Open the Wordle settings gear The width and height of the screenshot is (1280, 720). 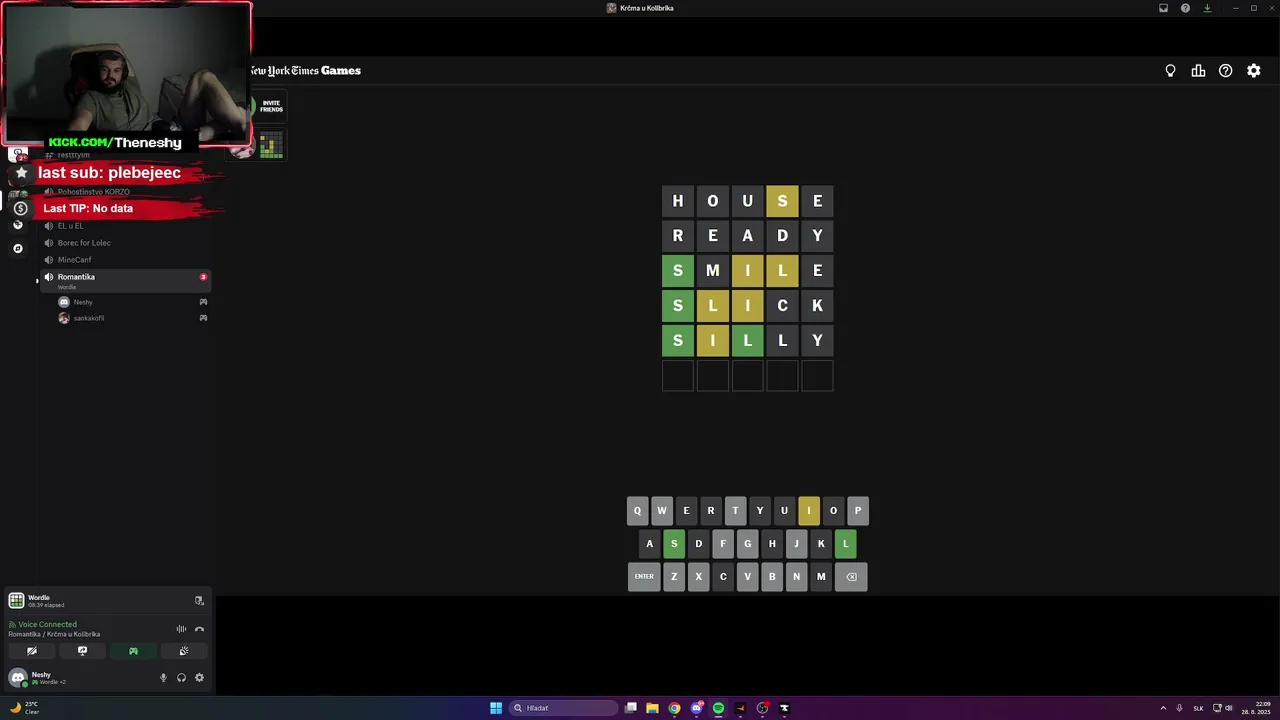[x=1253, y=71]
